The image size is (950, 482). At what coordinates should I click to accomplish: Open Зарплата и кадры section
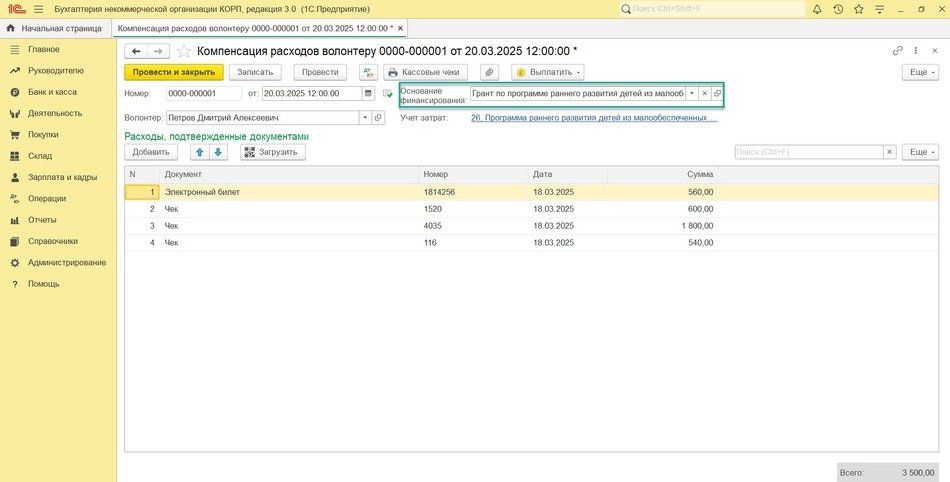(x=62, y=177)
